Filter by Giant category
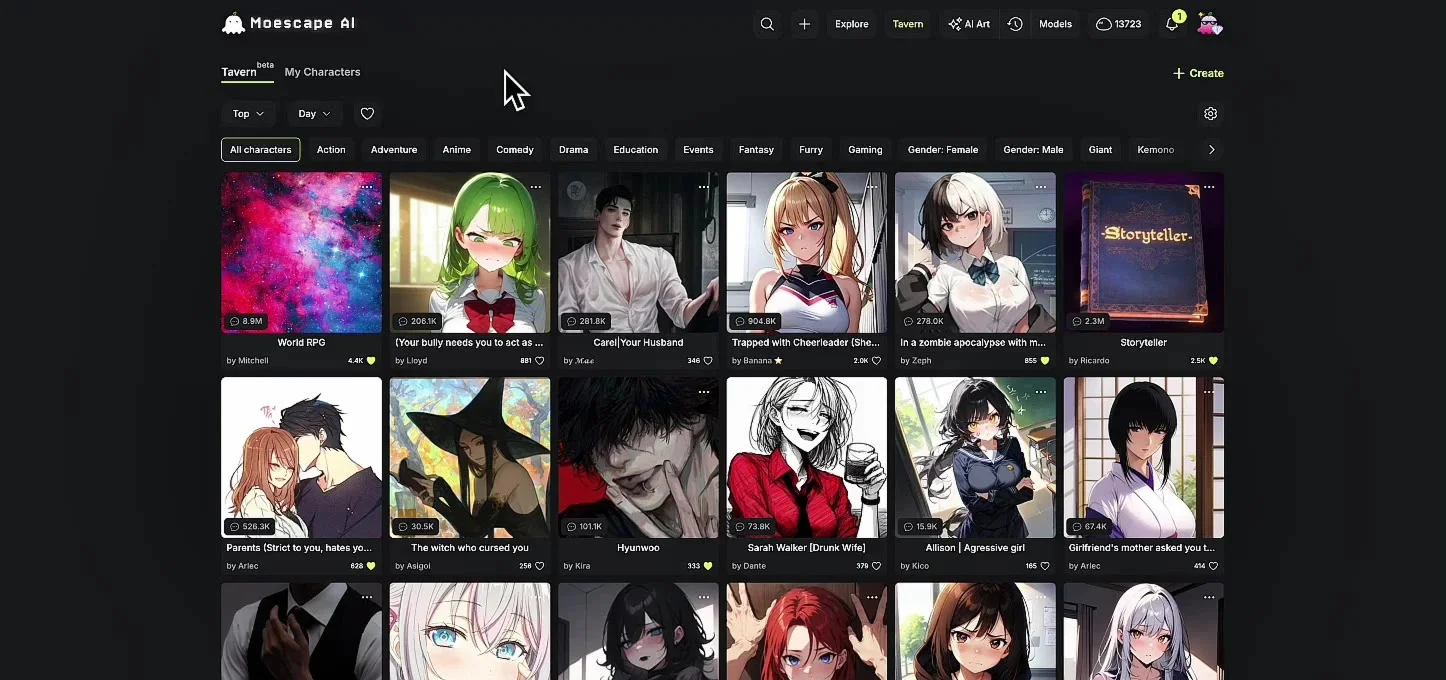This screenshot has width=1446, height=680. (x=1100, y=150)
